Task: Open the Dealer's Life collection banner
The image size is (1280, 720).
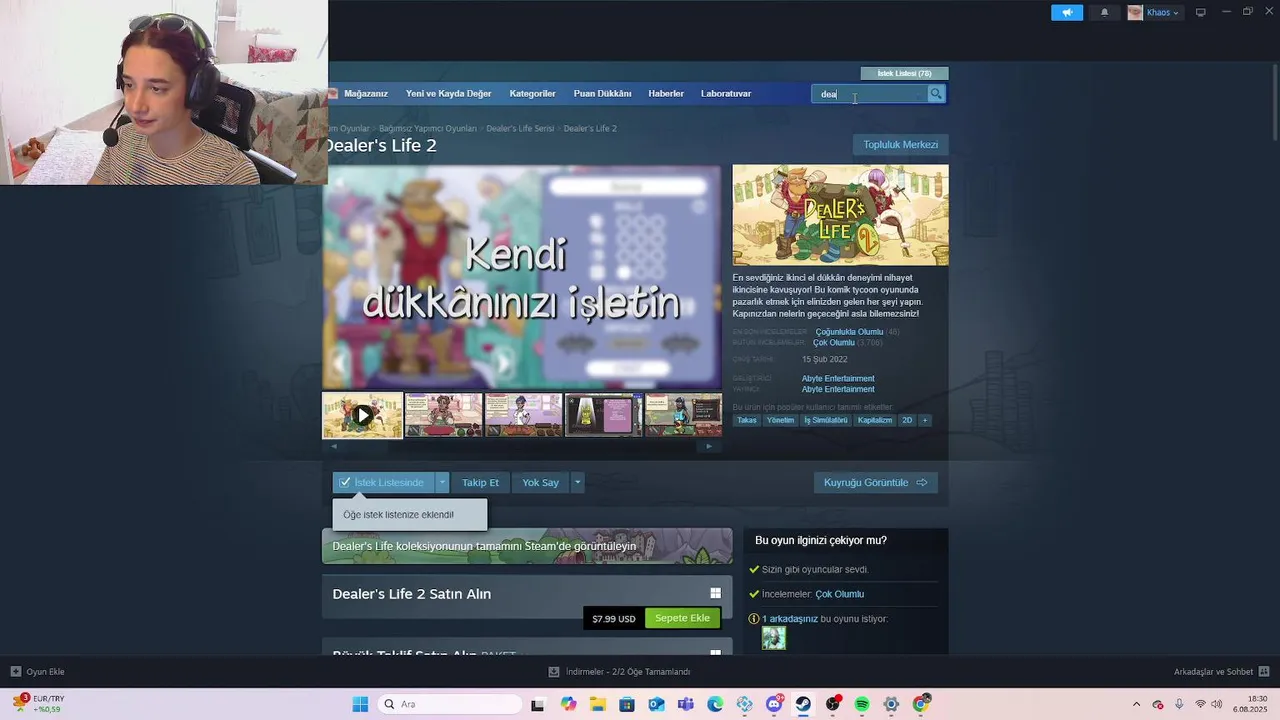Action: coord(527,546)
